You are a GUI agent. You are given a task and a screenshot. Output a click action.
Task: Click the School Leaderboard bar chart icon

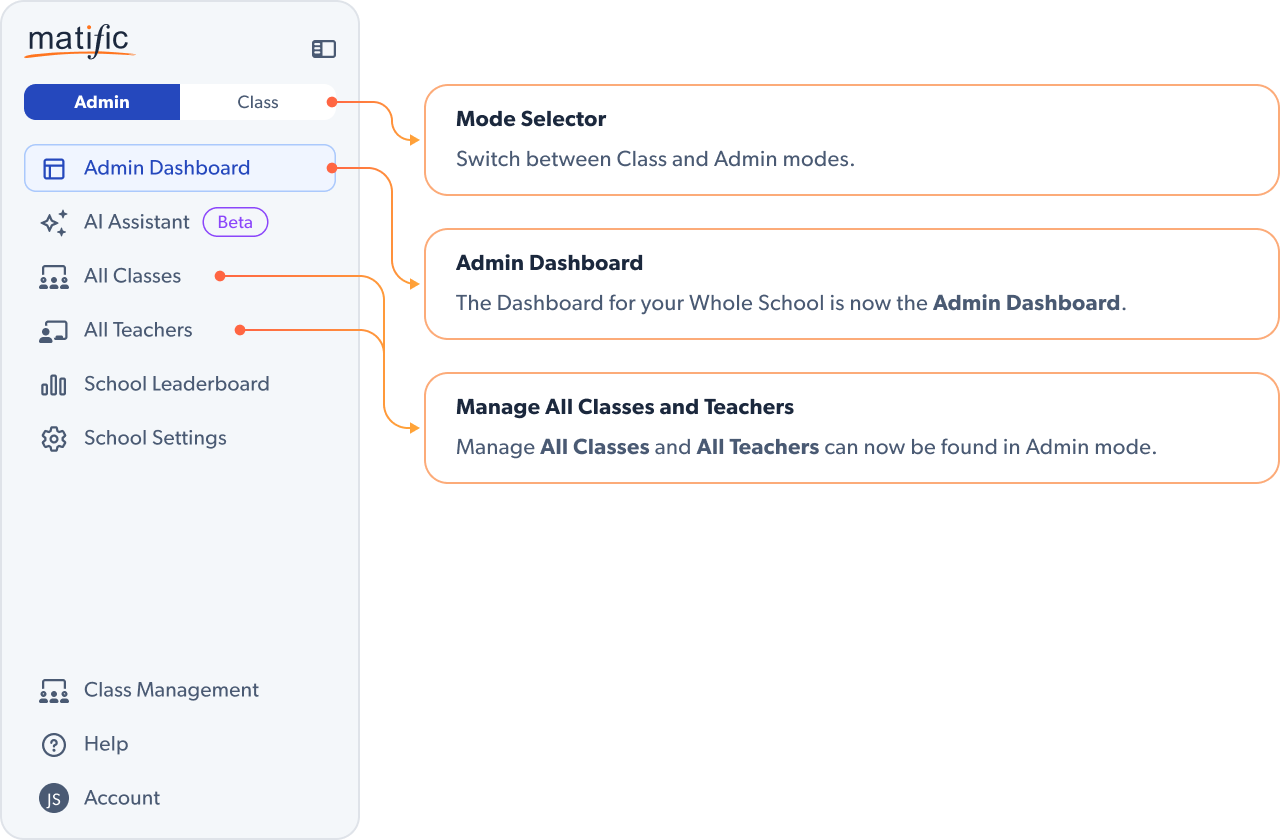pyautogui.click(x=54, y=385)
